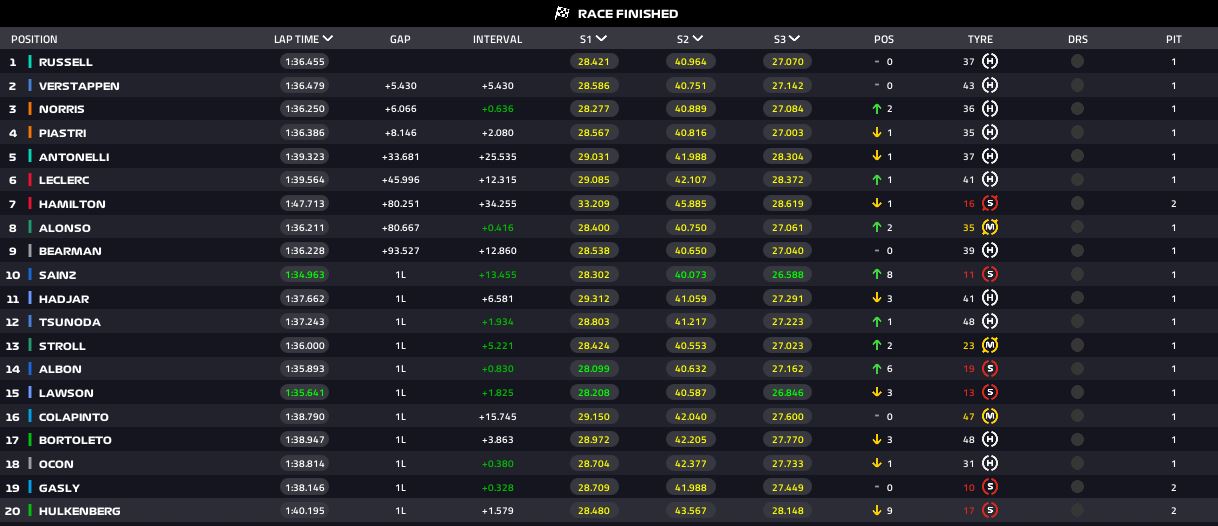Image resolution: width=1218 pixels, height=526 pixels.
Task: Expand the S3 sector column dropdown
Action: tap(794, 39)
